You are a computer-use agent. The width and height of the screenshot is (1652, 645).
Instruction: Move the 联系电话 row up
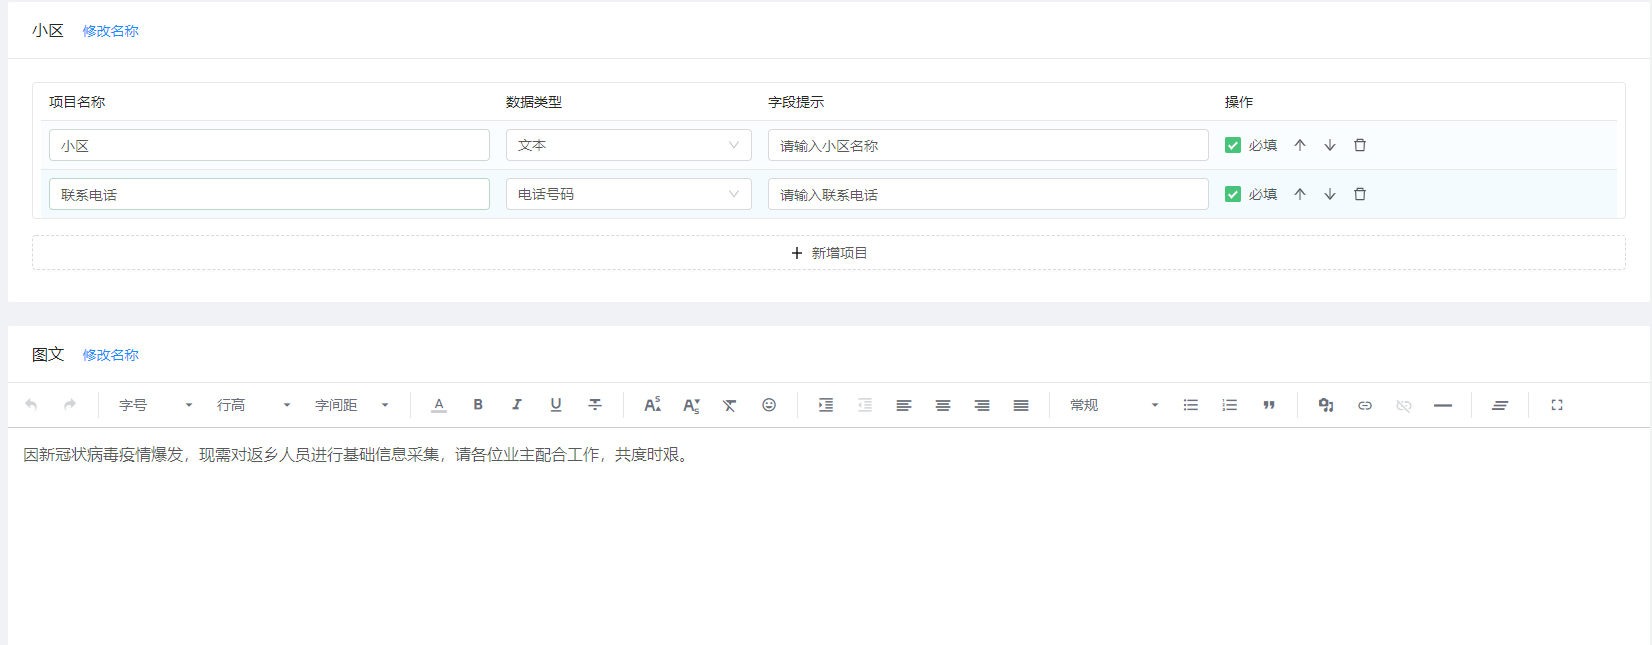(x=1300, y=194)
